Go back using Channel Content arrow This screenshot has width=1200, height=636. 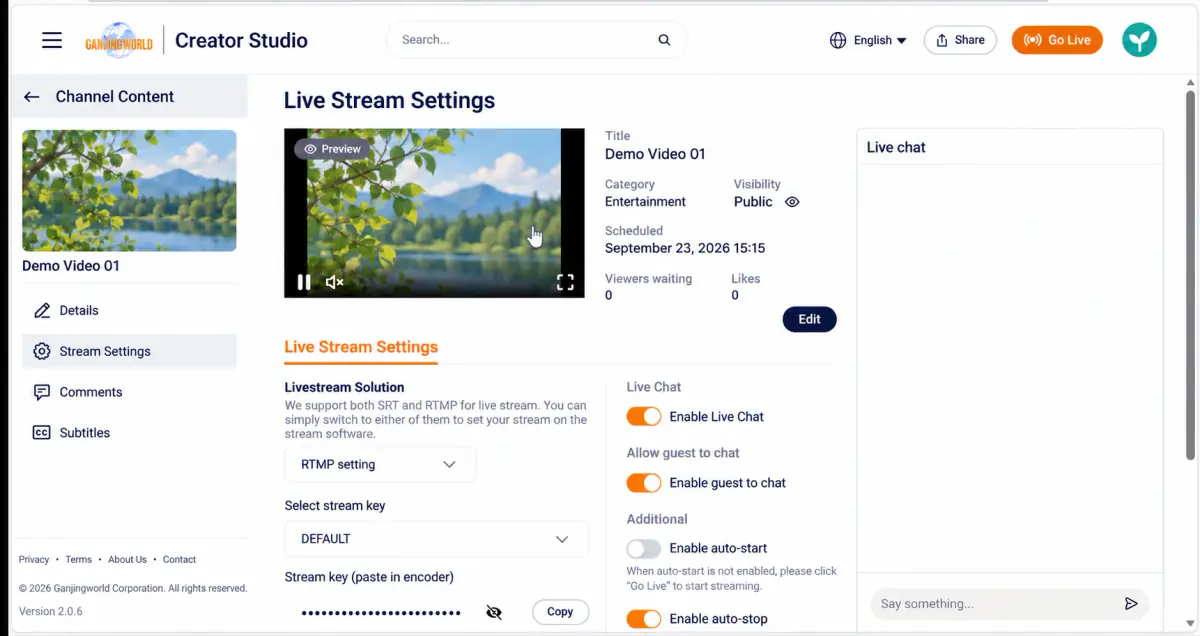coord(32,97)
